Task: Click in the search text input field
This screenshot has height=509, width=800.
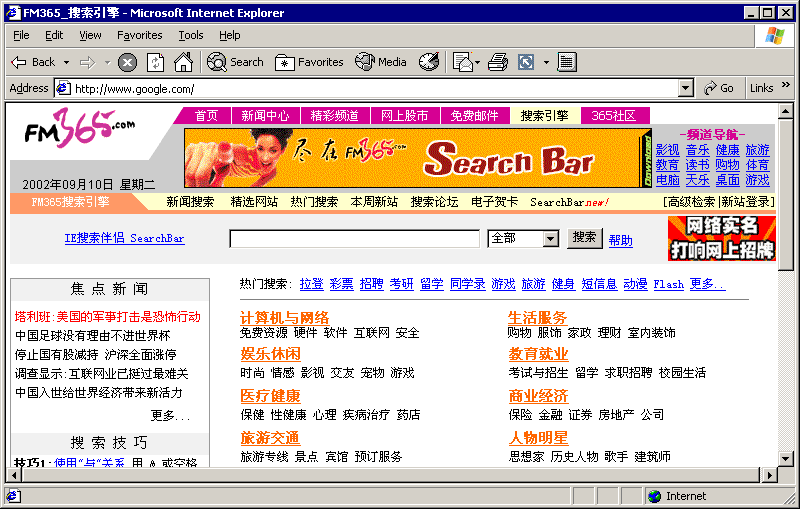Action: (354, 239)
